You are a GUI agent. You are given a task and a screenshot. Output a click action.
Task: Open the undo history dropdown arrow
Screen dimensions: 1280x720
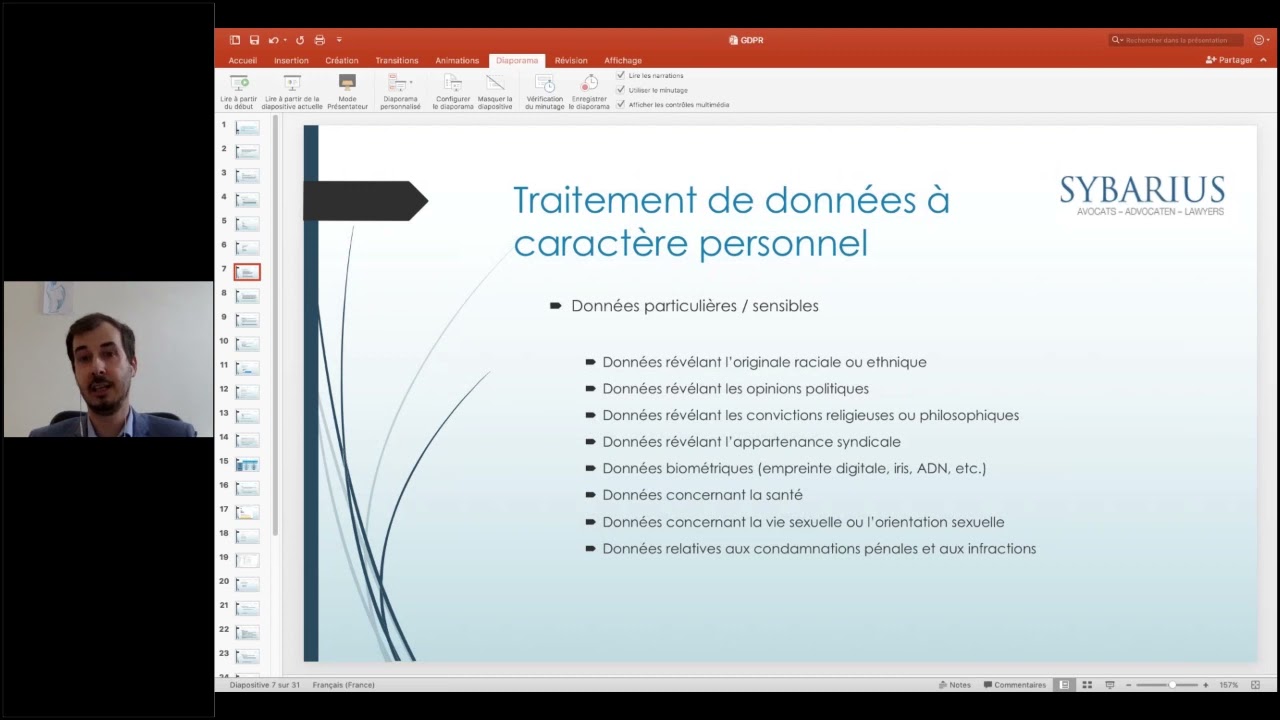pyautogui.click(x=285, y=40)
